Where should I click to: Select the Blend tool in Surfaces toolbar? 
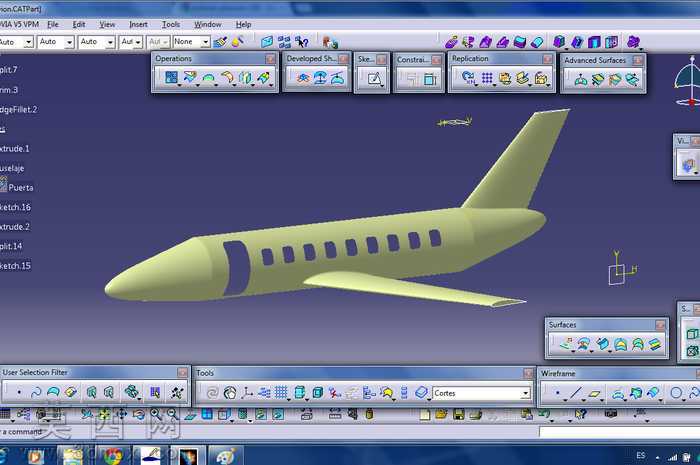point(655,344)
